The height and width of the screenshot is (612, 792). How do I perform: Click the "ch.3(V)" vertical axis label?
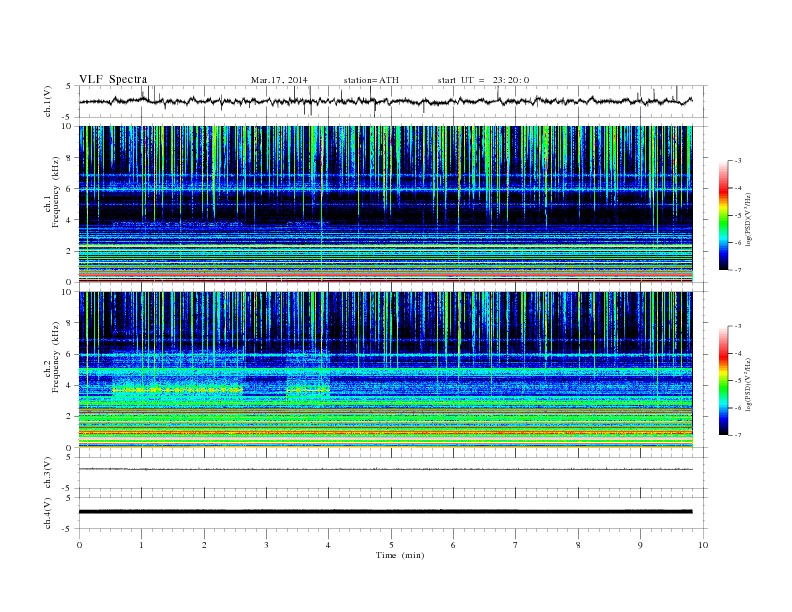(x=48, y=473)
